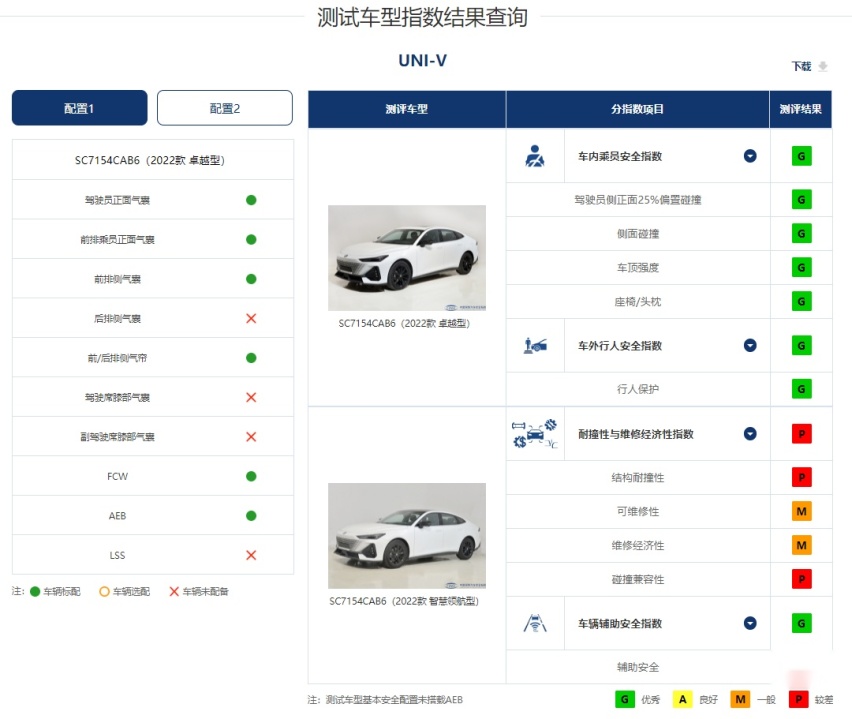Click the M badge for 可维修性

tap(801, 511)
